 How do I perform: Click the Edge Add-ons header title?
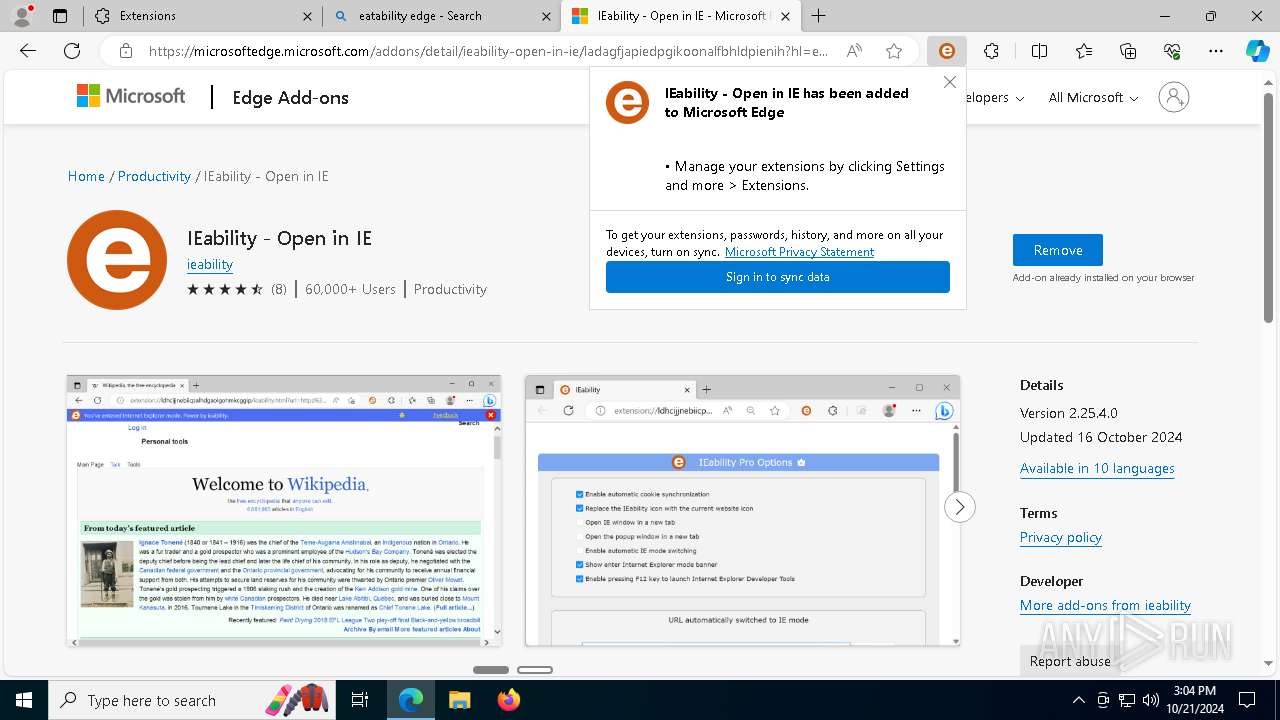pyautogui.click(x=291, y=97)
